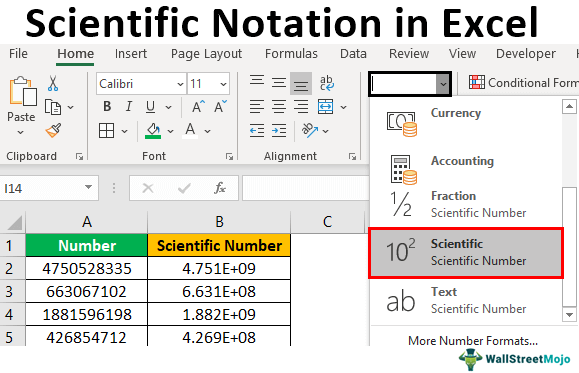This screenshot has width=579, height=373.
Task: Click the format list scroll up arrow
Action: (569, 107)
